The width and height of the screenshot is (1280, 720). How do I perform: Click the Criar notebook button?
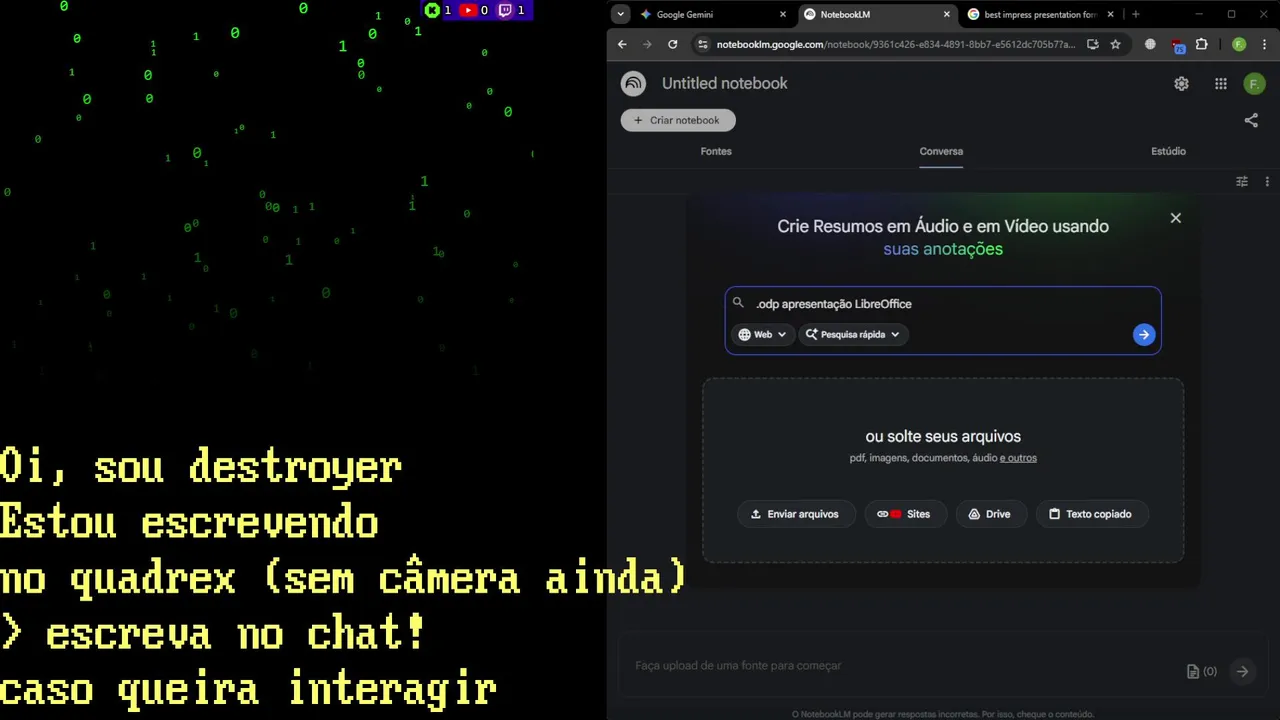click(678, 120)
